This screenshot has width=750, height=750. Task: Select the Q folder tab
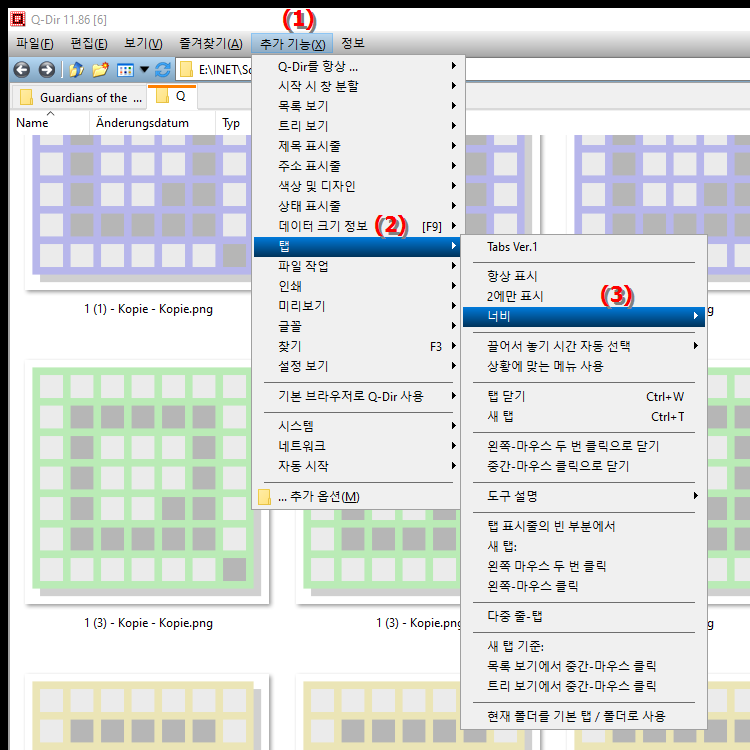[172, 97]
